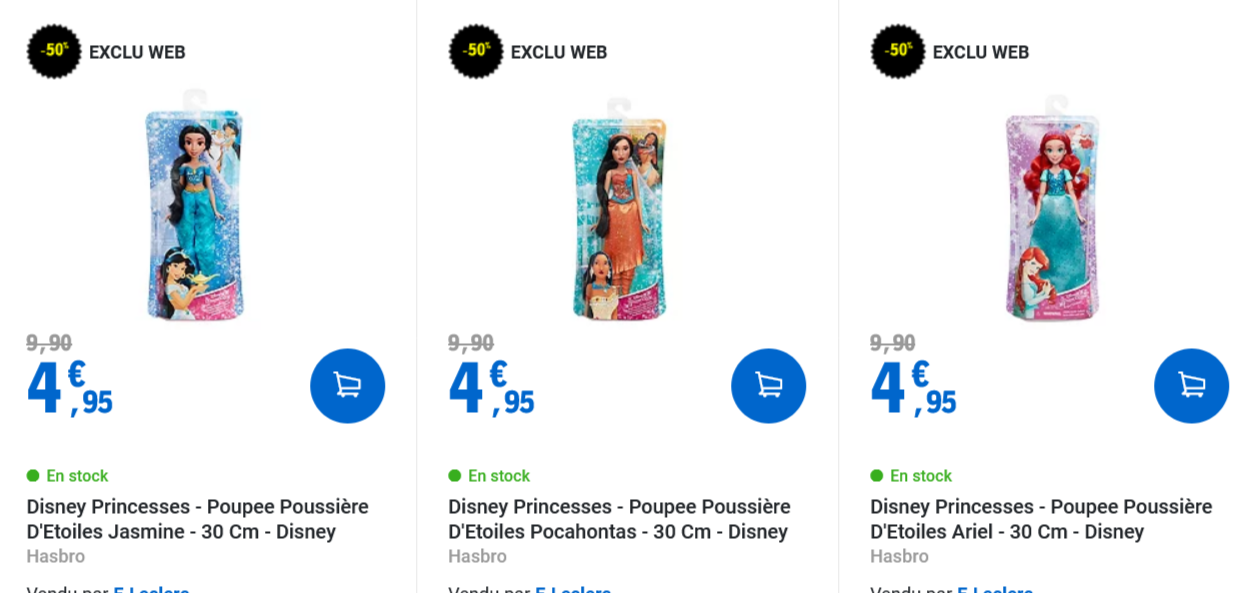
Task: Click the 4,95 € price of Ariel doll
Action: pyautogui.click(x=913, y=388)
